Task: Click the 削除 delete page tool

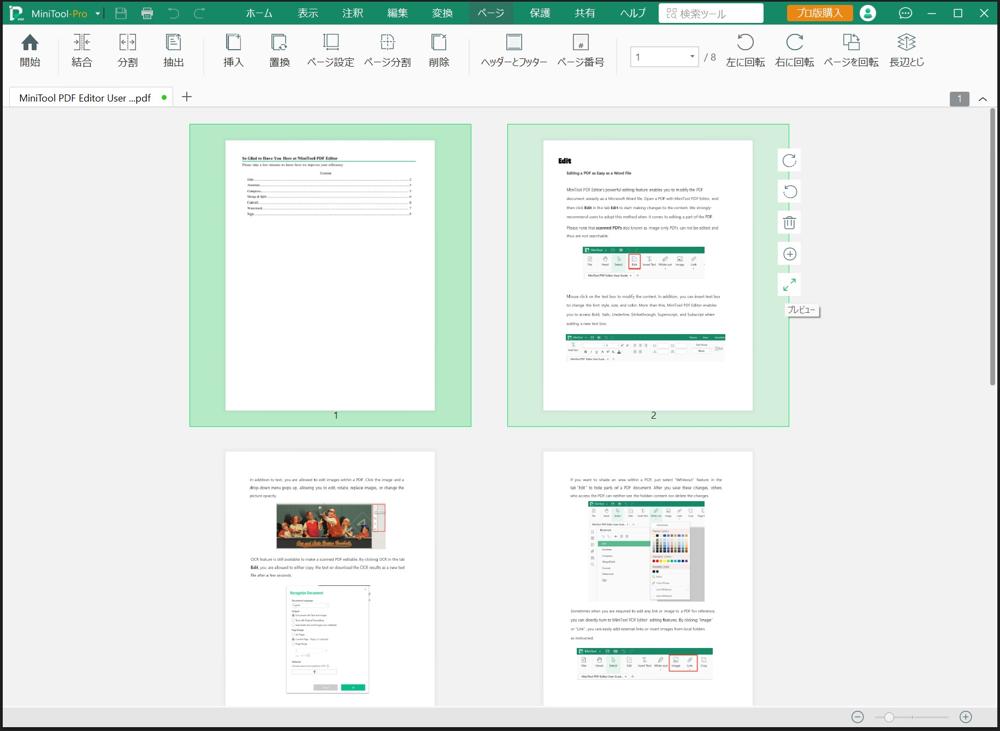Action: click(439, 50)
